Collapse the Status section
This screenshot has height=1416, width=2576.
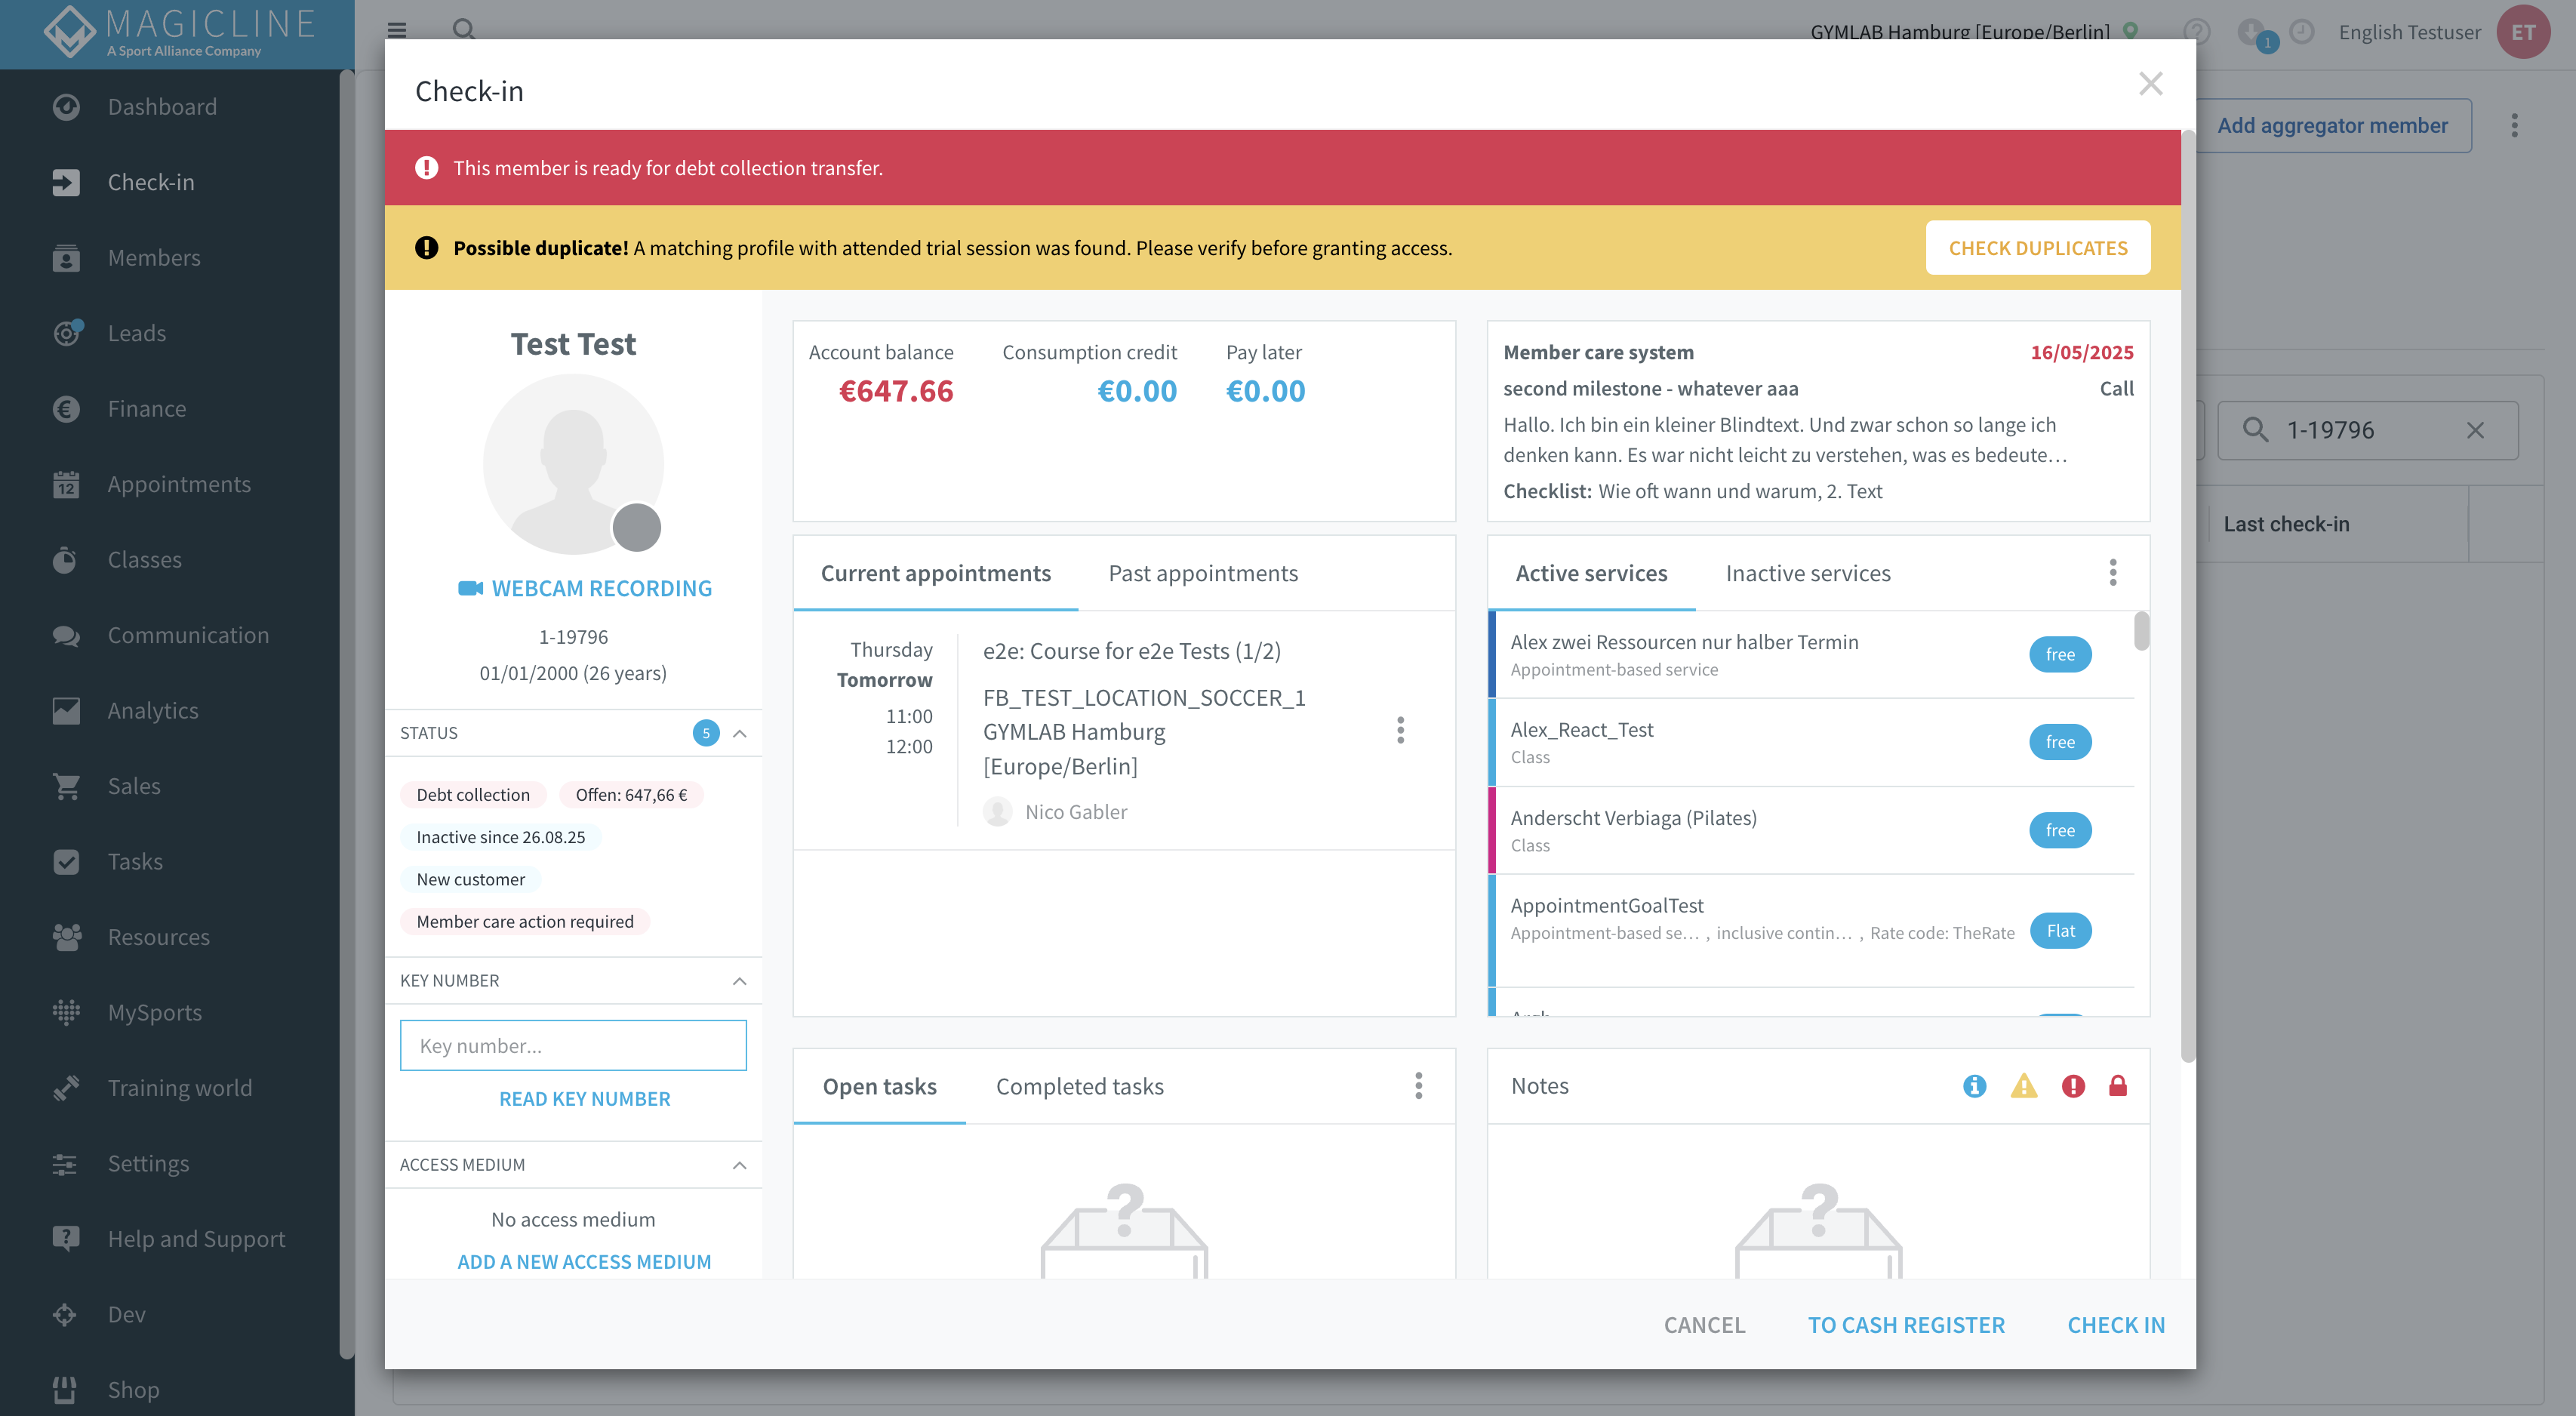point(740,733)
